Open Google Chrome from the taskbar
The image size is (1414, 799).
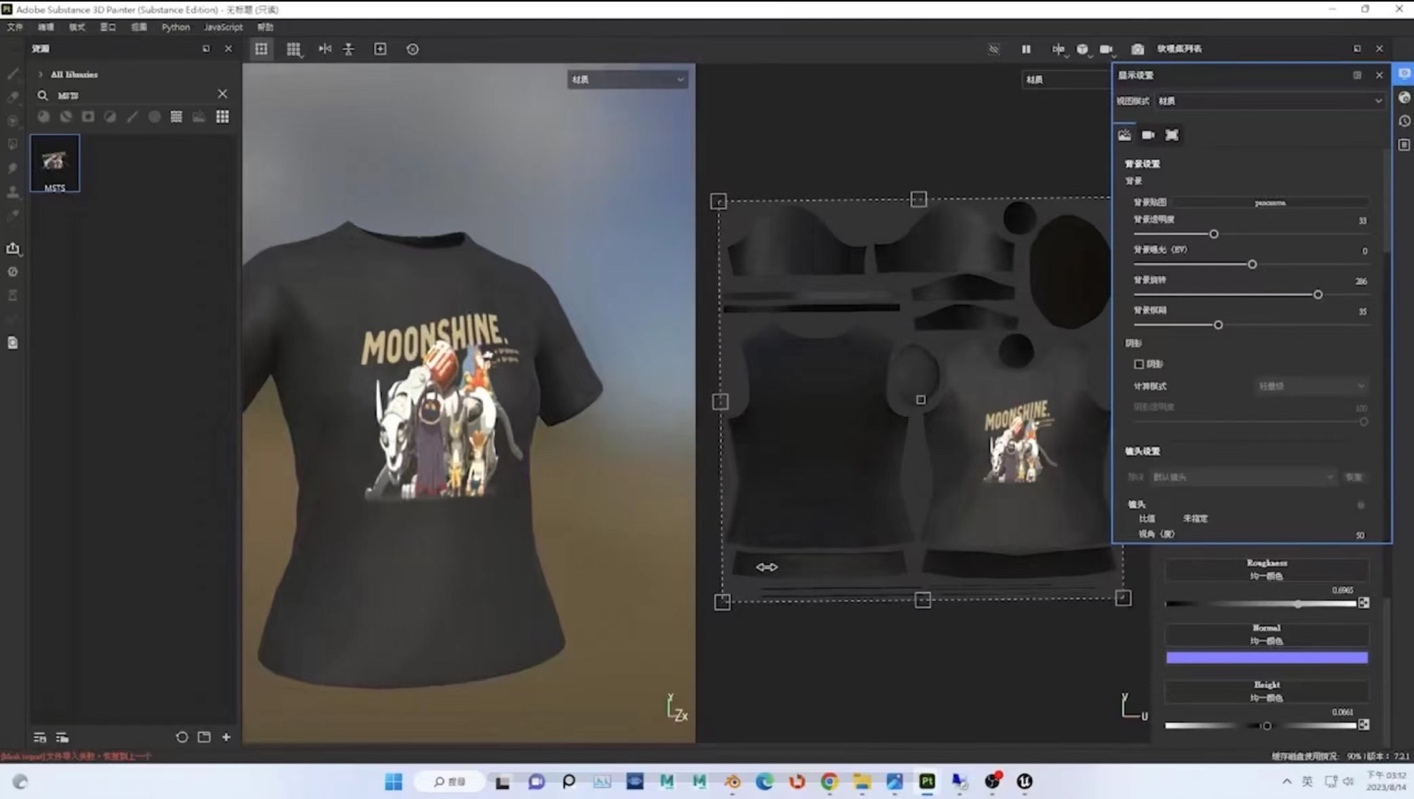pyautogui.click(x=829, y=782)
